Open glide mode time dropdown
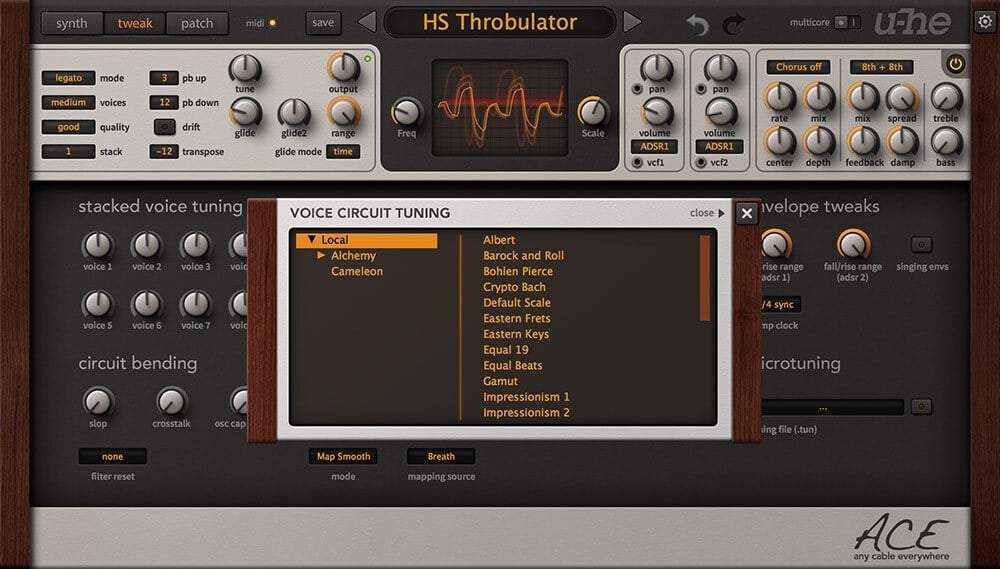1000x569 pixels. point(342,152)
